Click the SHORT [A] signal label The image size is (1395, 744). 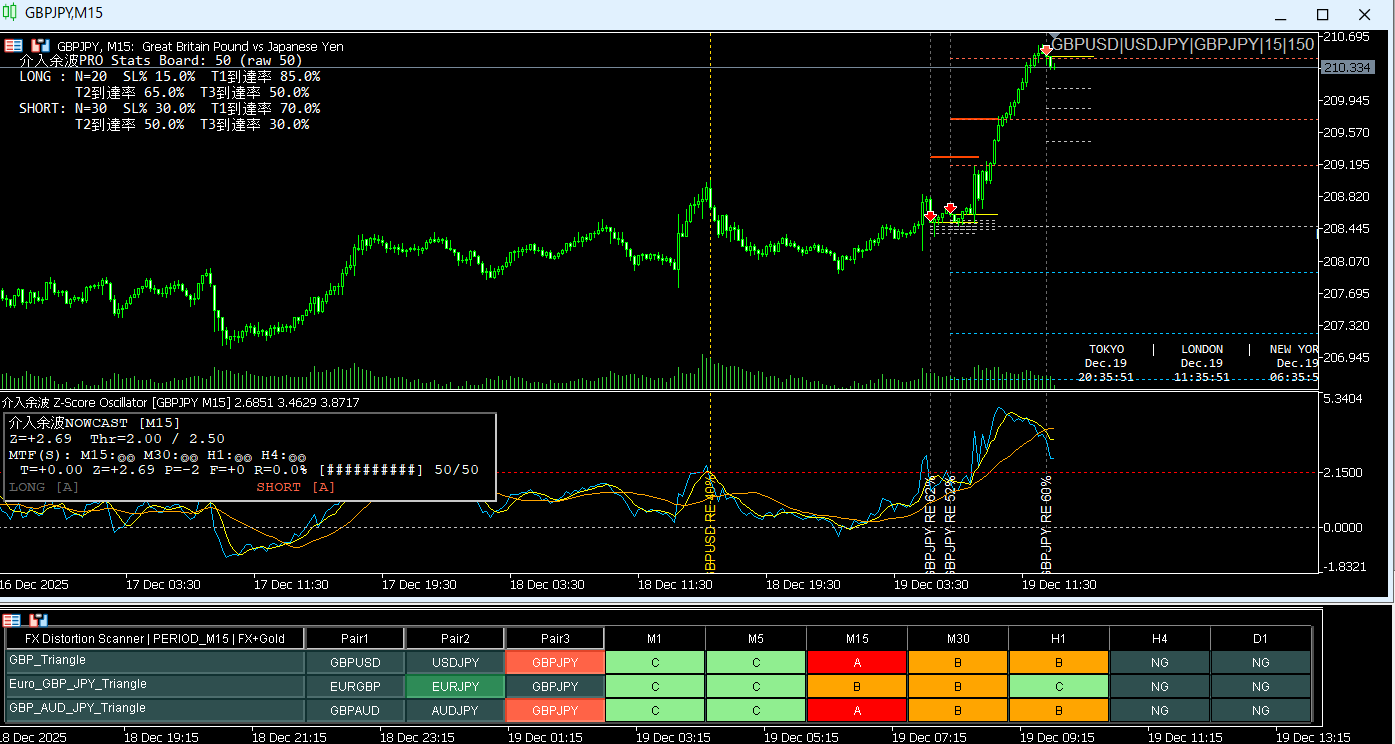[295, 487]
